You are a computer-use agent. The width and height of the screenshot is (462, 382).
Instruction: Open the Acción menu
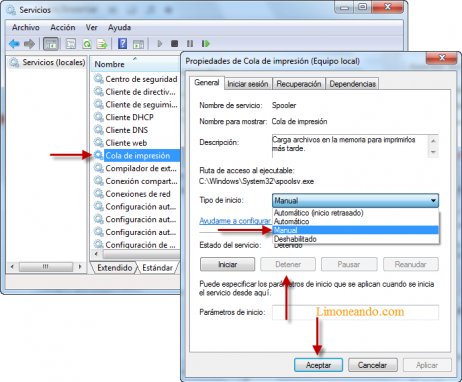[63, 27]
